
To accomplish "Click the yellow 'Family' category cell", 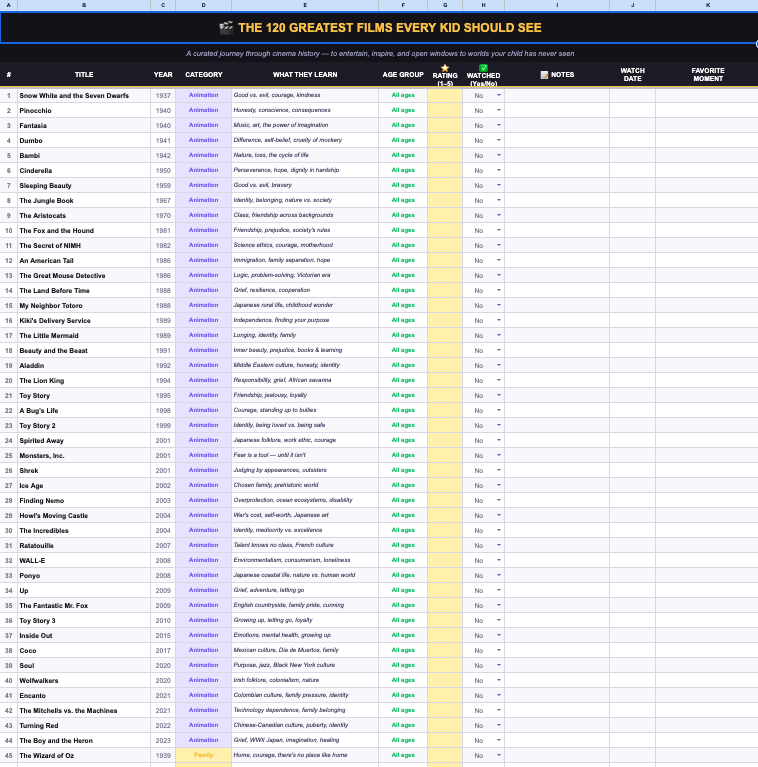I will 203,755.
